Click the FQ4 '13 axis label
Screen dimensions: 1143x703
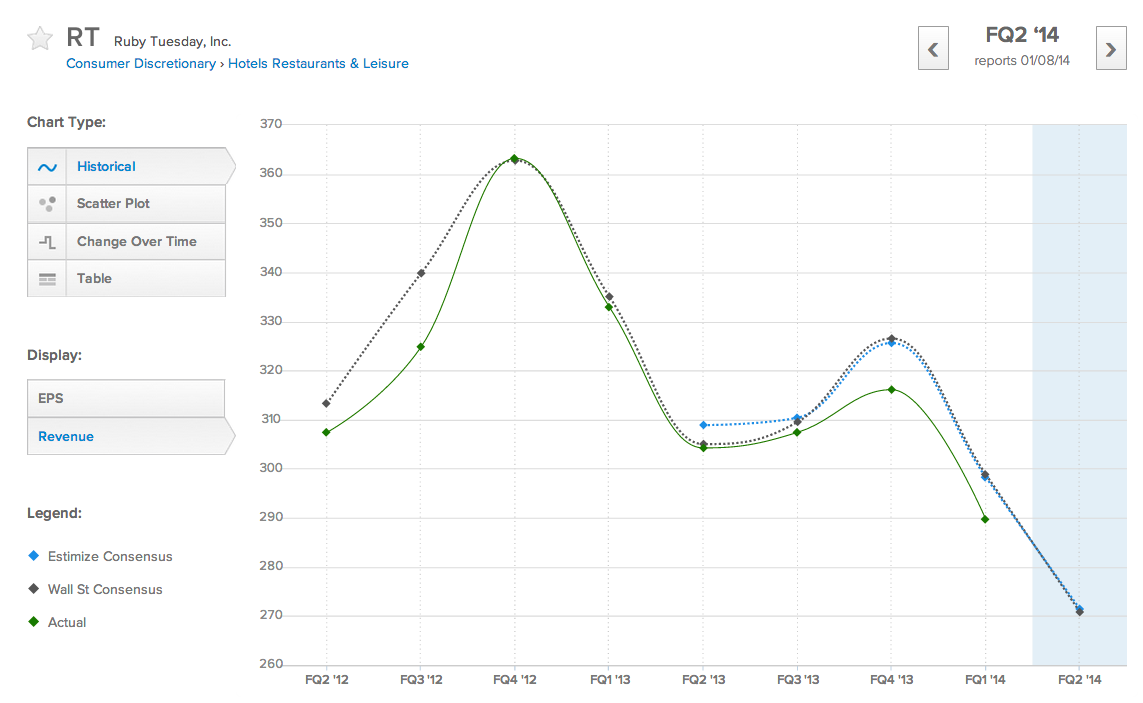[892, 680]
